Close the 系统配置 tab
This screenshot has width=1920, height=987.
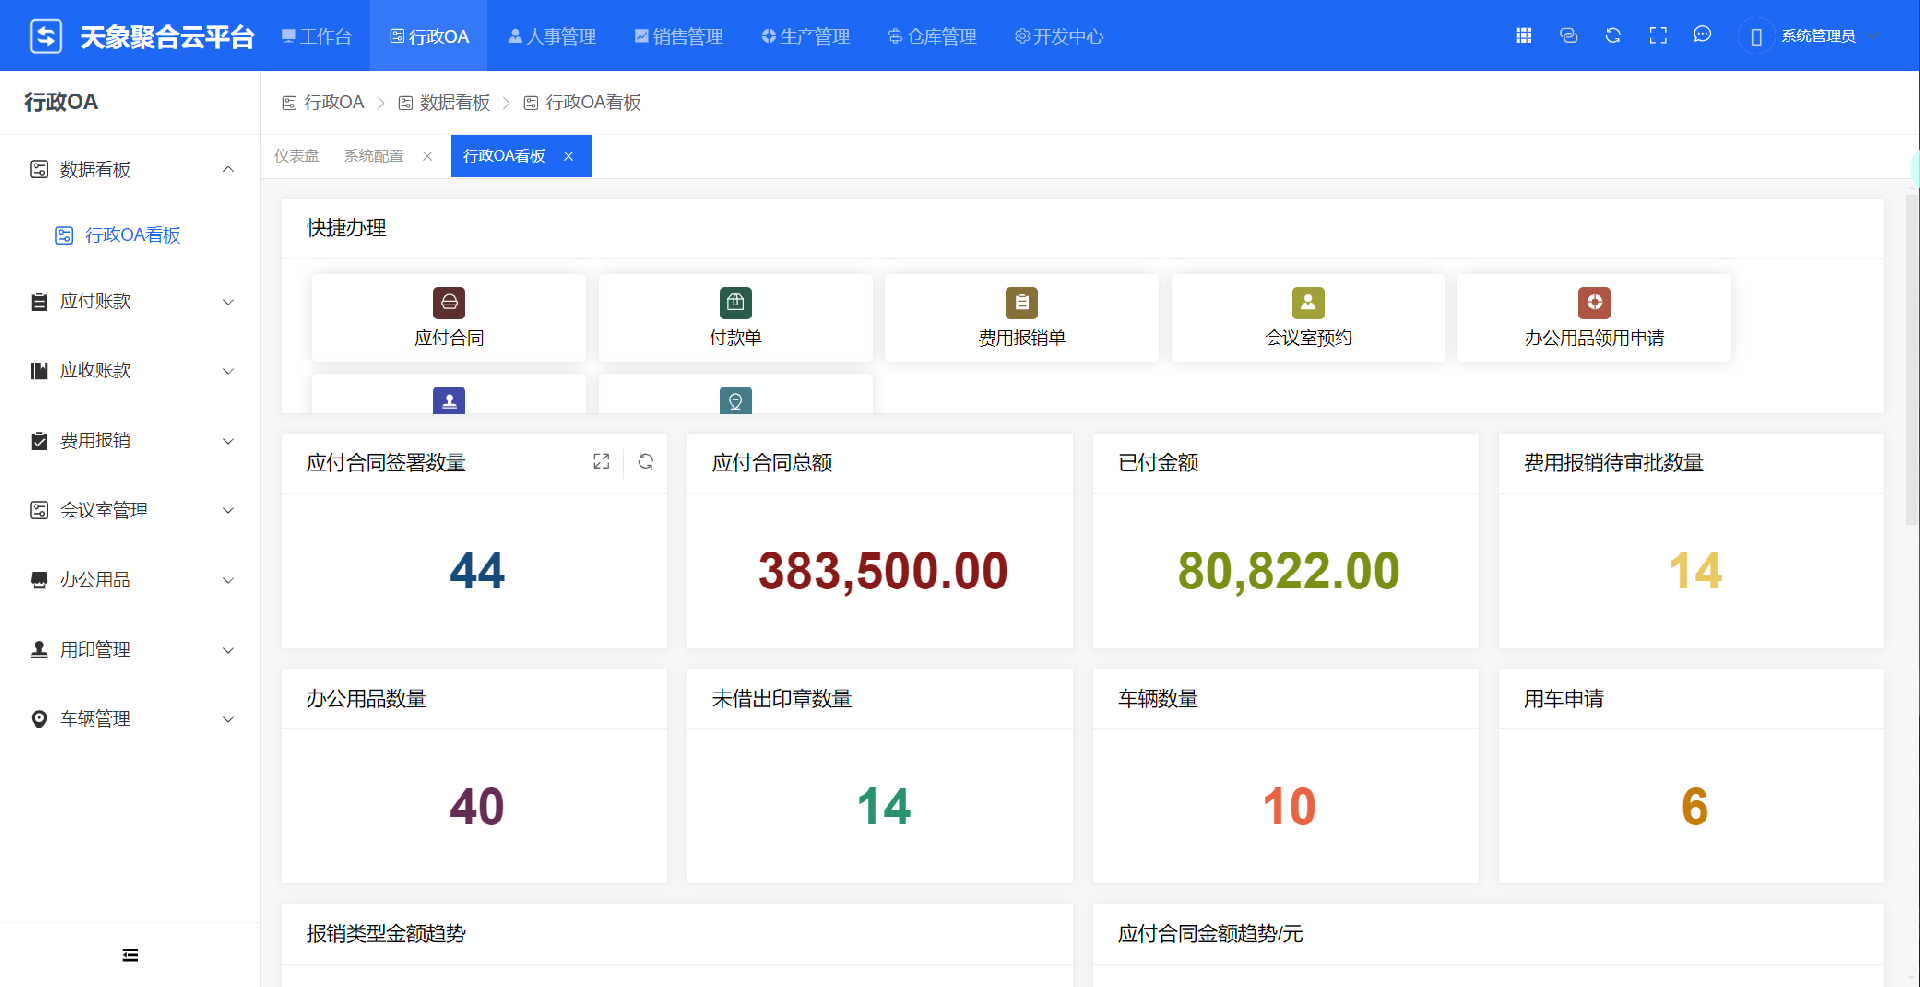coord(428,156)
